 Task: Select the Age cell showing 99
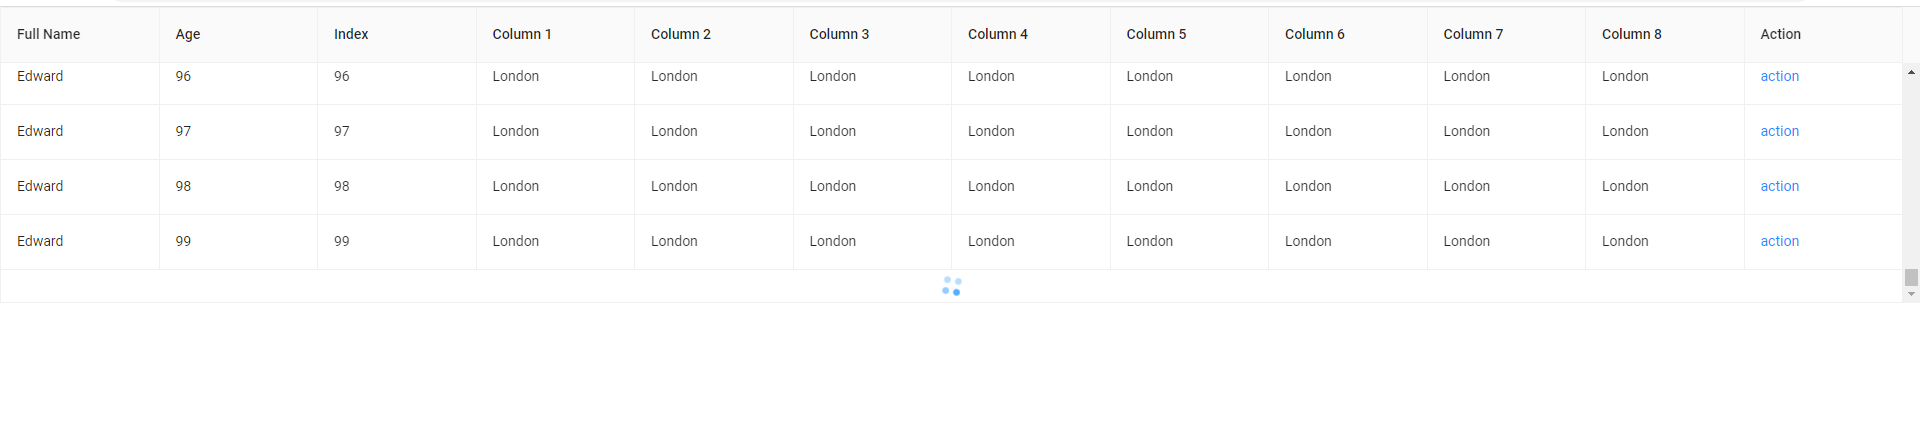coord(183,241)
